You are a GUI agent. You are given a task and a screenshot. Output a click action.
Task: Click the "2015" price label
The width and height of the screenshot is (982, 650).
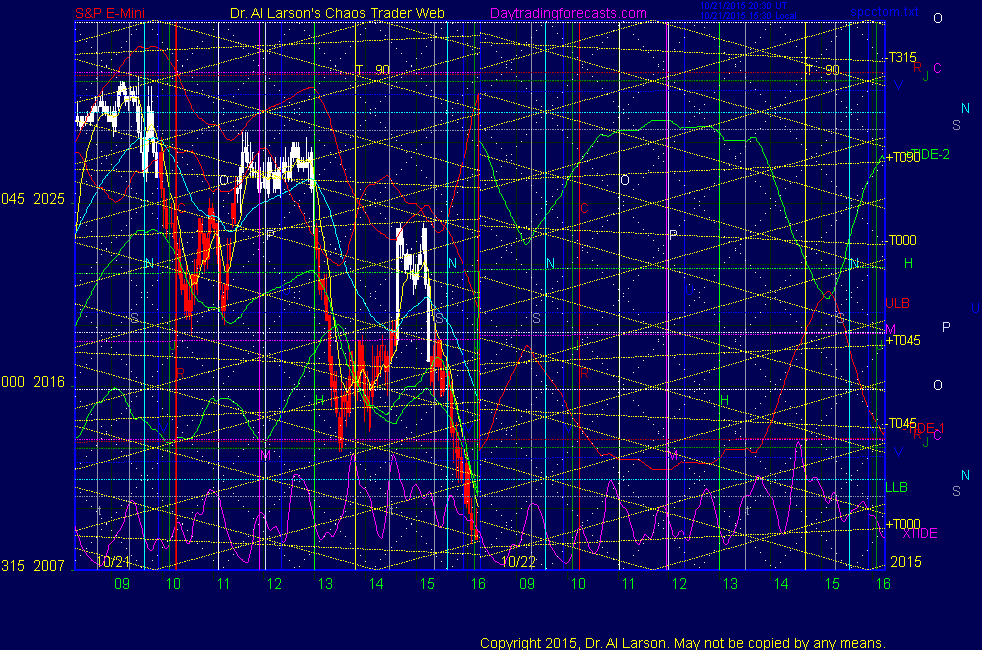point(906,562)
